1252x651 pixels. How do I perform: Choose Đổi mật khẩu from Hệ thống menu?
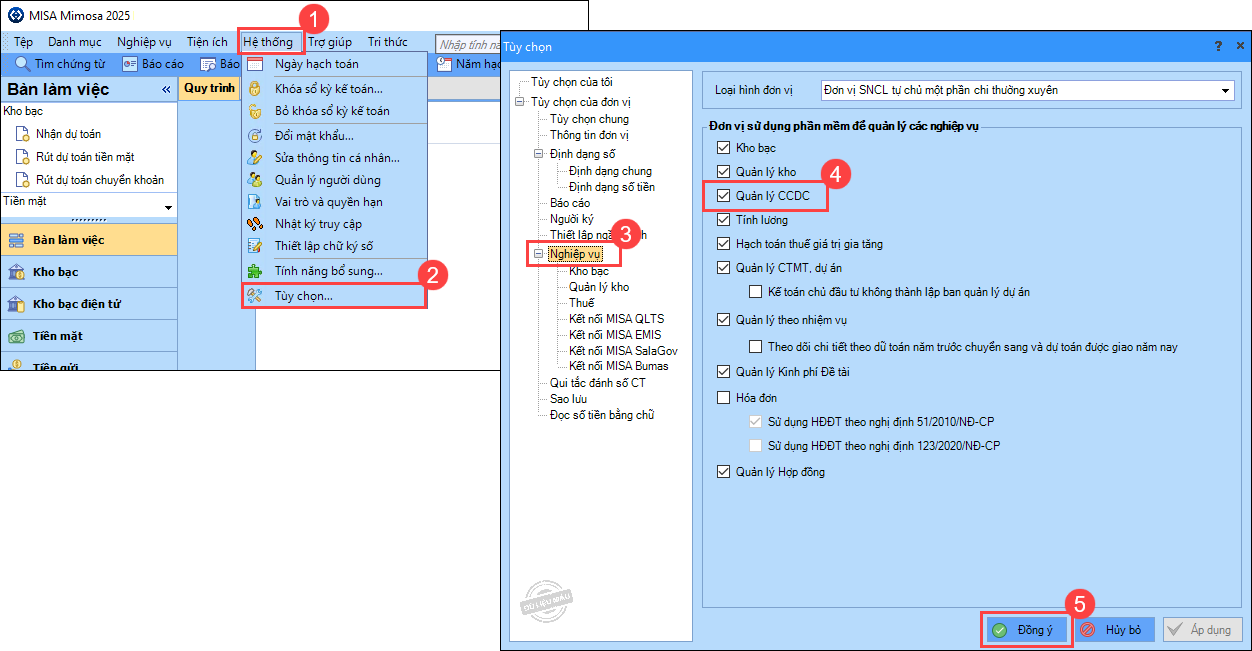click(x=334, y=135)
